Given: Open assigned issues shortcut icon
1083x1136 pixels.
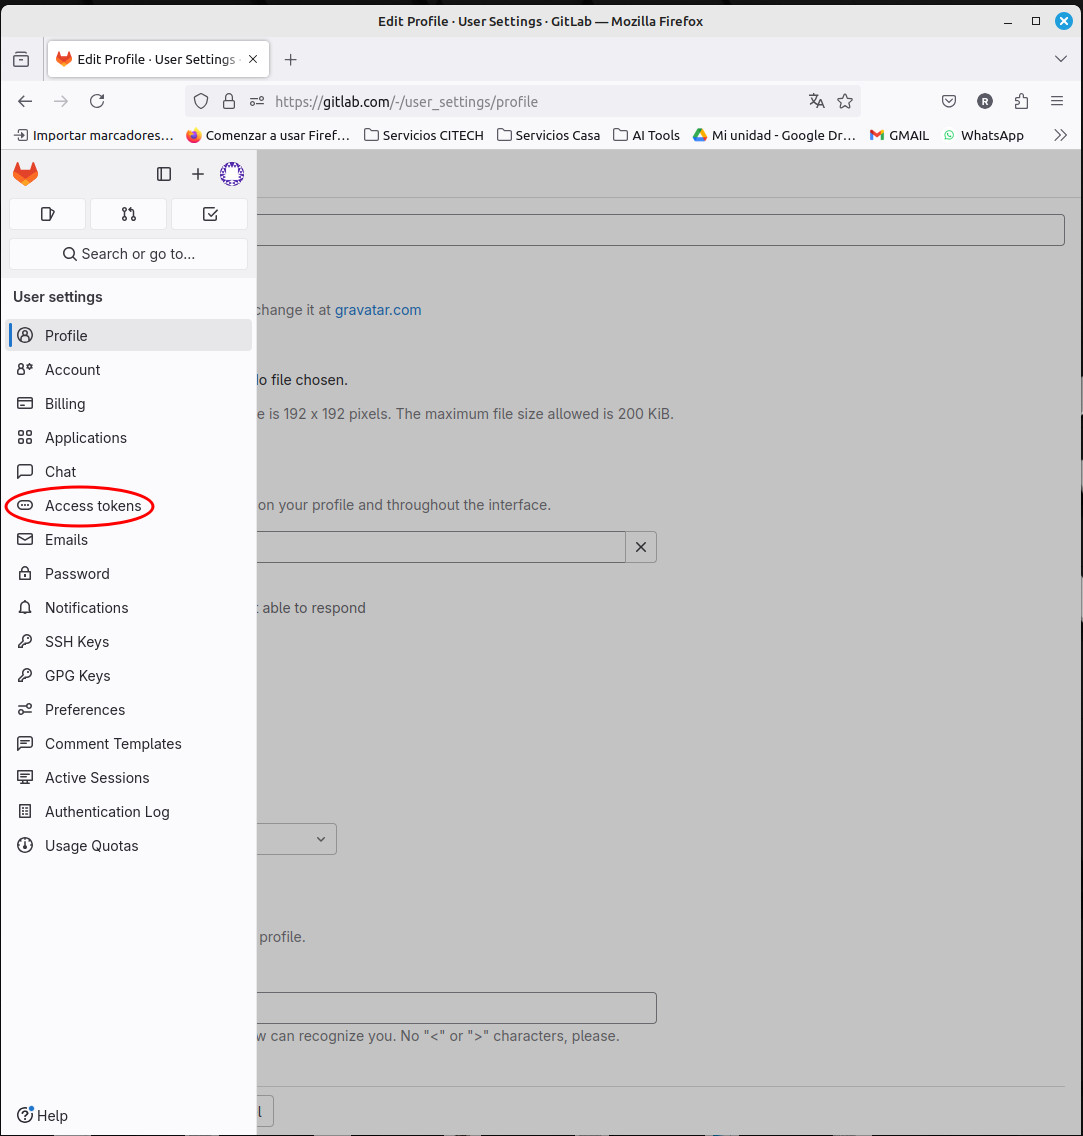Looking at the screenshot, I should [47, 214].
